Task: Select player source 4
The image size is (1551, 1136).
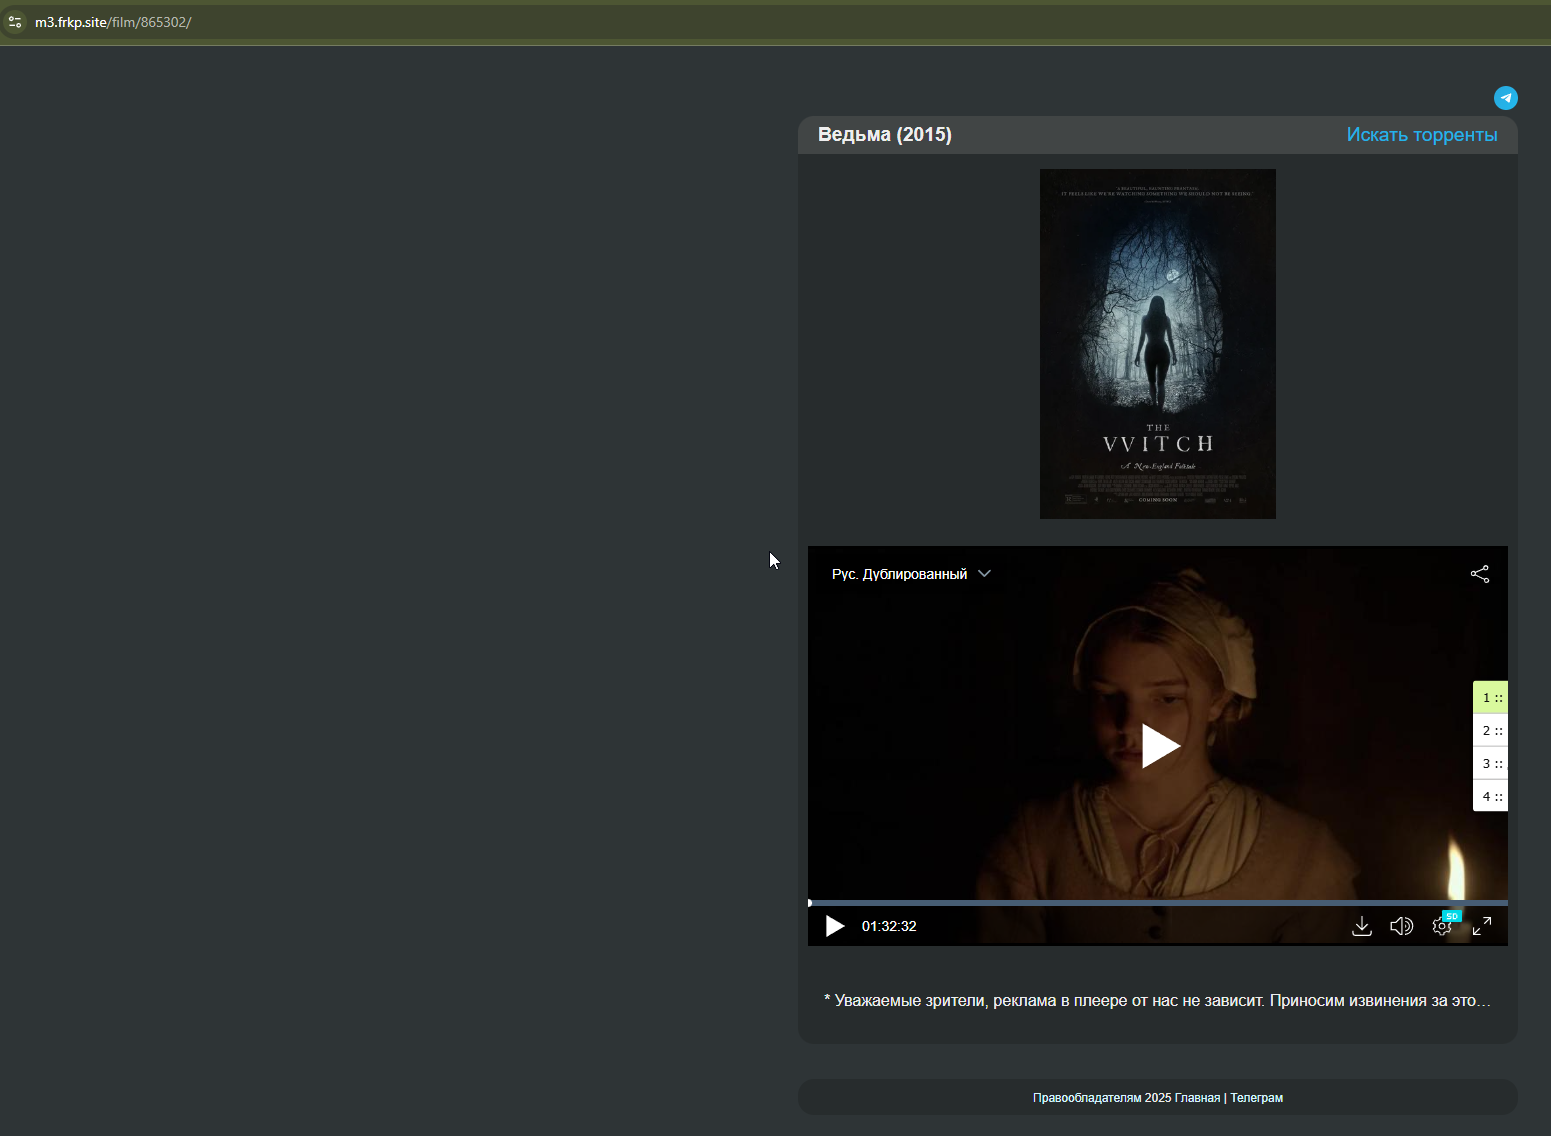Action: pos(1490,796)
